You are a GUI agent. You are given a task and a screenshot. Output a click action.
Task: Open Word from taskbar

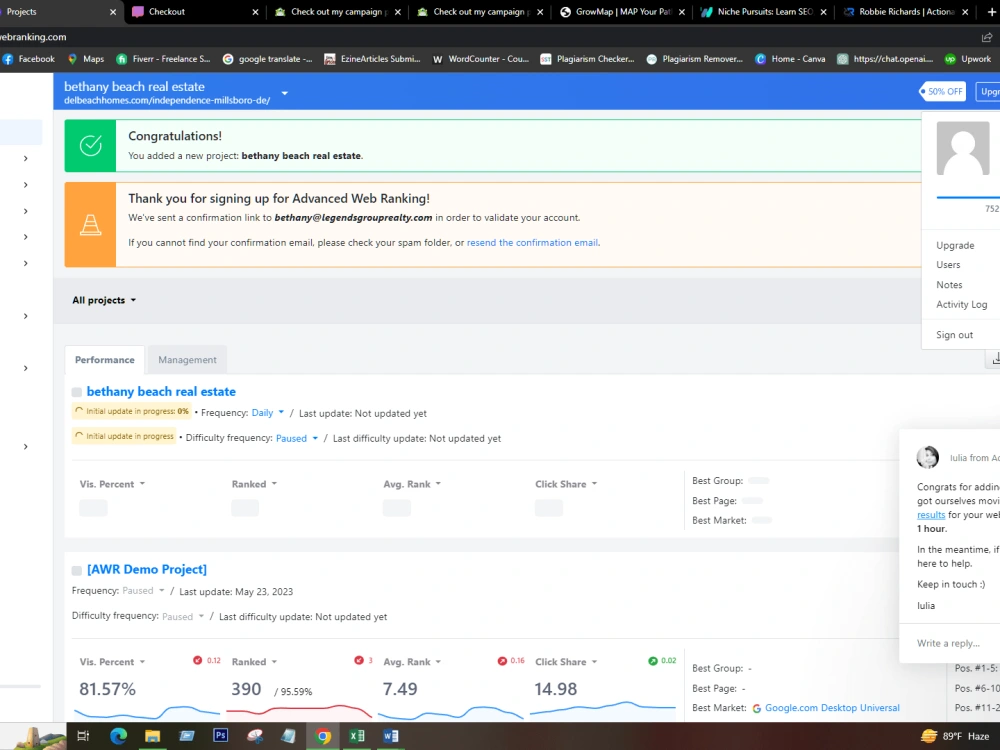[391, 736]
